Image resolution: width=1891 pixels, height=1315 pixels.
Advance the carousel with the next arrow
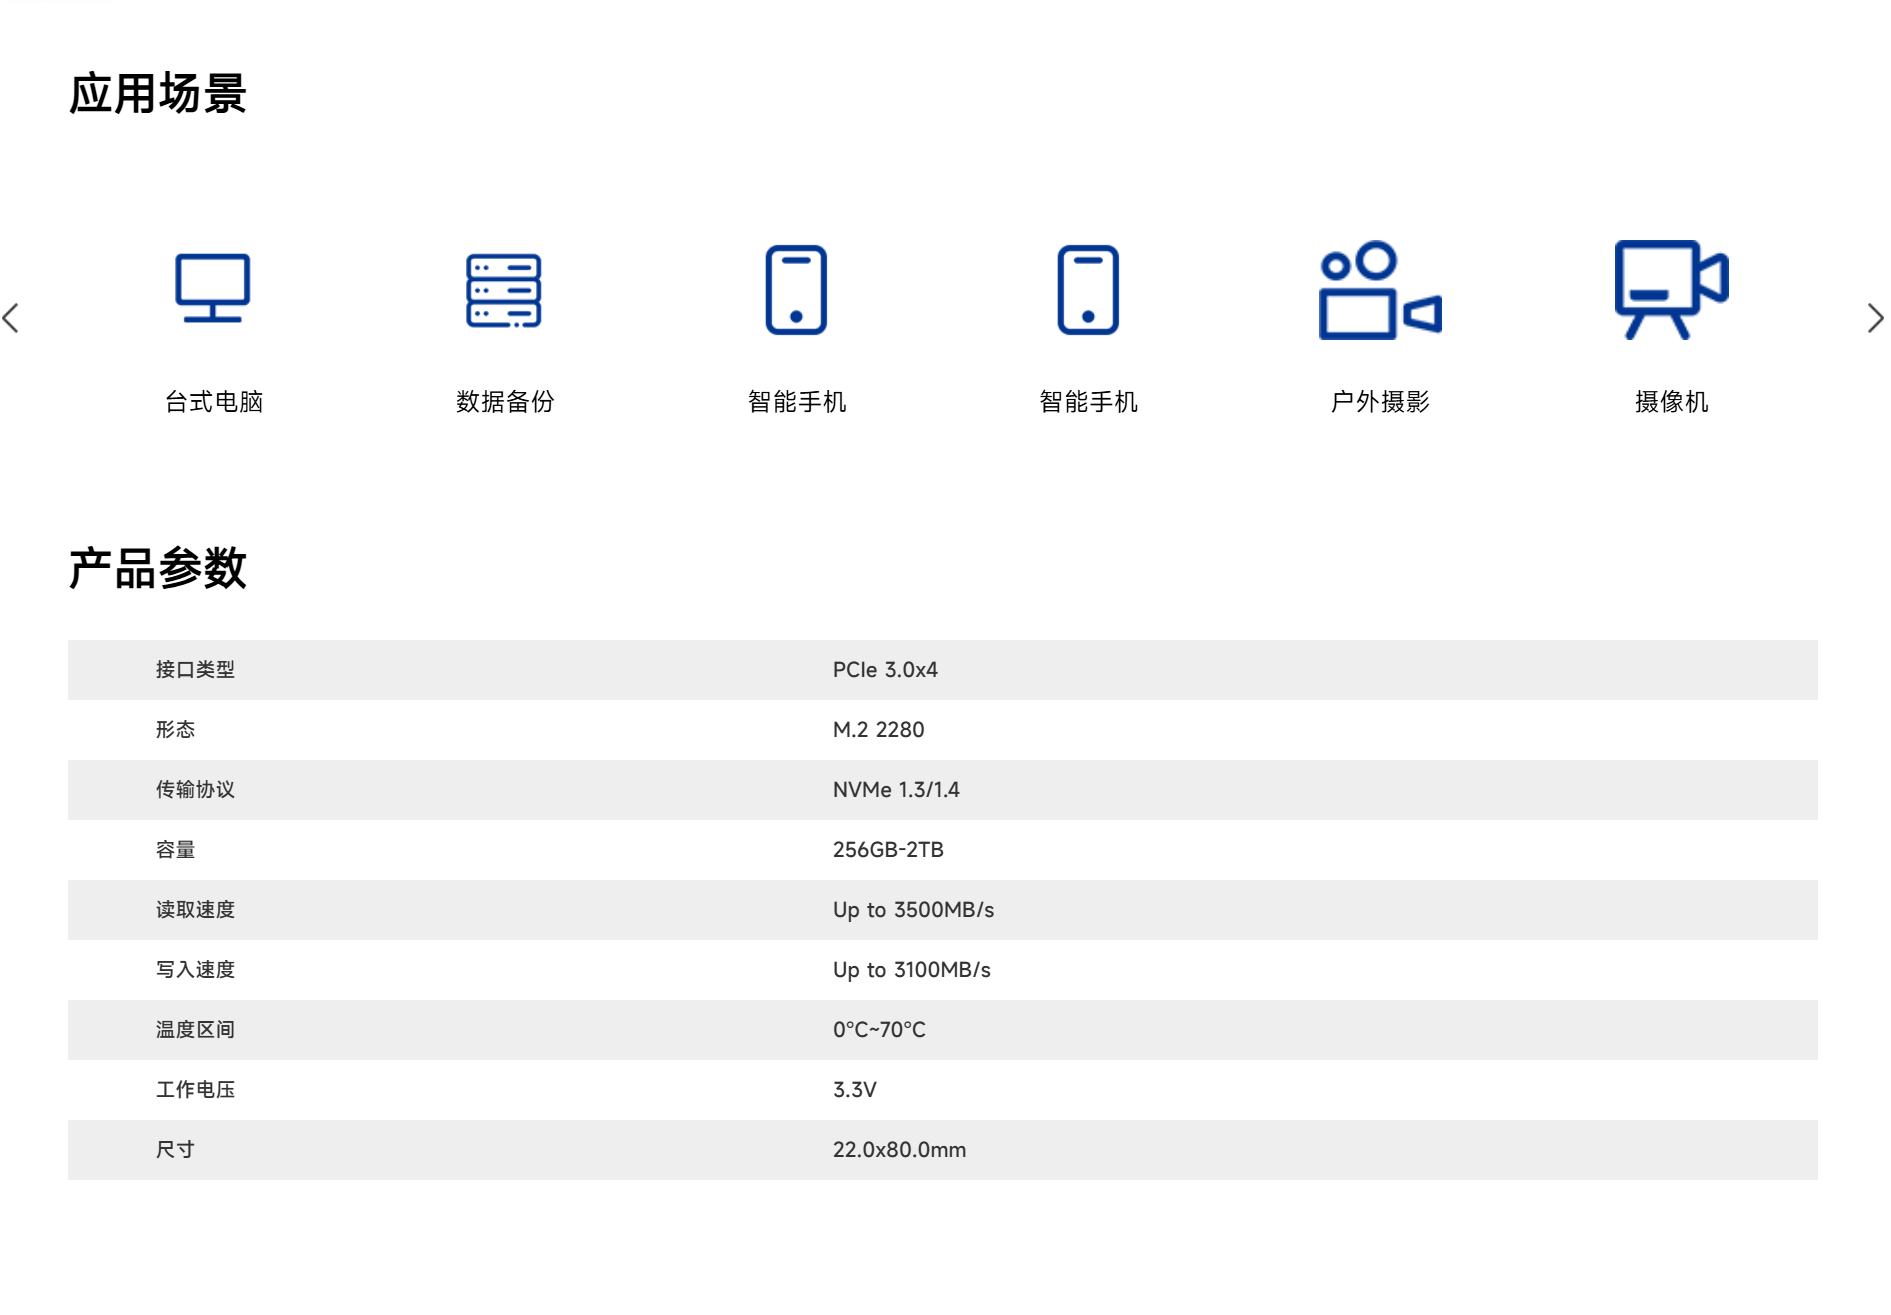coord(1875,319)
